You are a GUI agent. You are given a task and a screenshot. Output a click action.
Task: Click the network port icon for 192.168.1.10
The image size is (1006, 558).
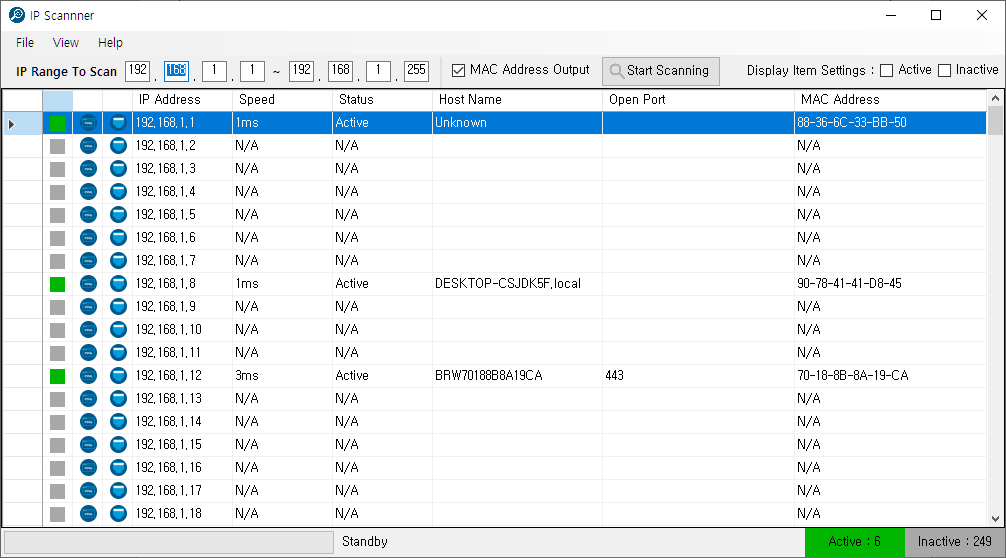[118, 330]
